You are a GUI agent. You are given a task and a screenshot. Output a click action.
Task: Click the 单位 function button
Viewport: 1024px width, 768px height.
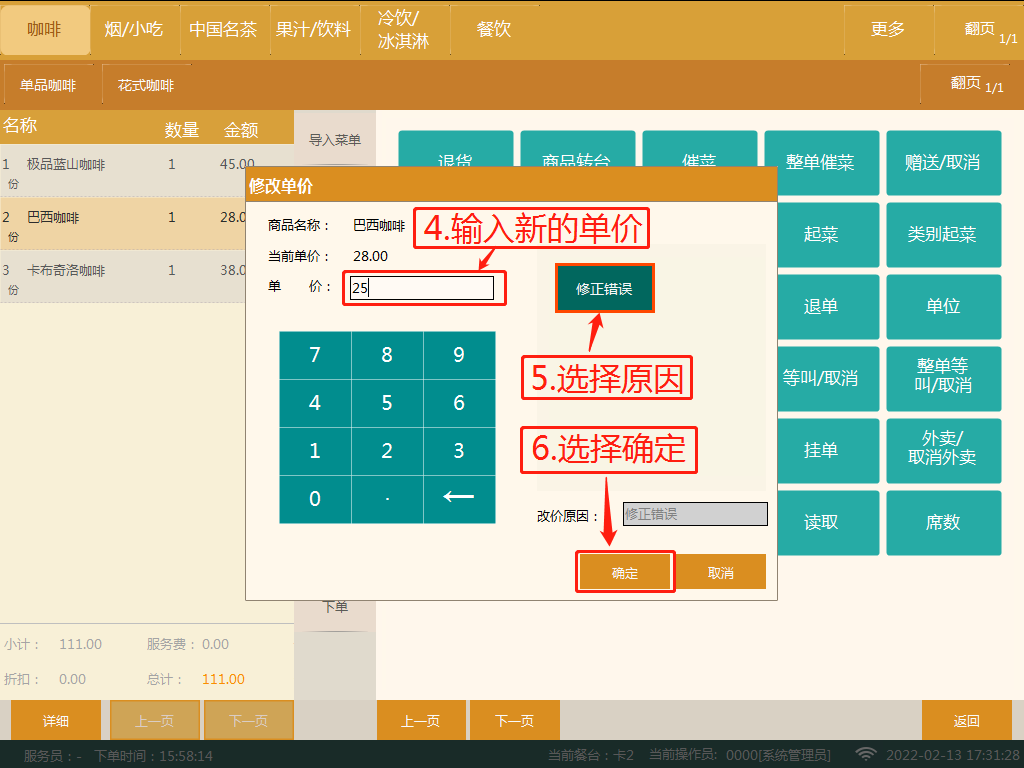pos(944,306)
